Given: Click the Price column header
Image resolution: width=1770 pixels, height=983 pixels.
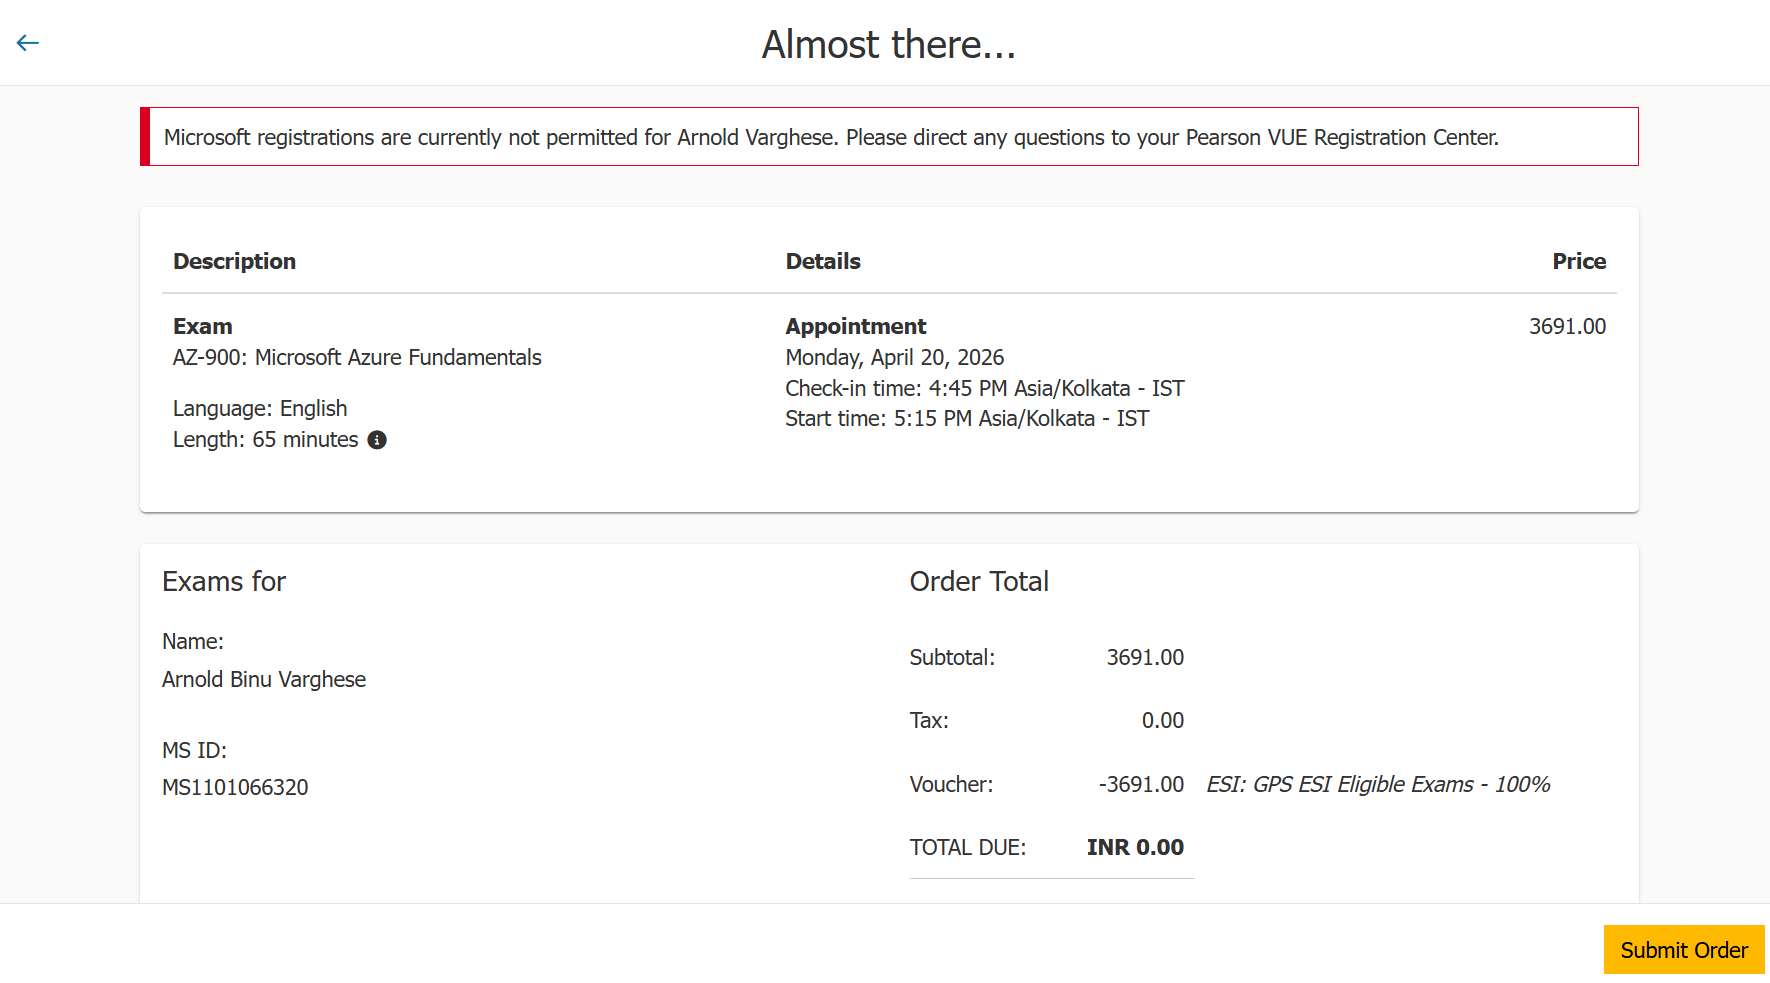Looking at the screenshot, I should pyautogui.click(x=1579, y=261).
